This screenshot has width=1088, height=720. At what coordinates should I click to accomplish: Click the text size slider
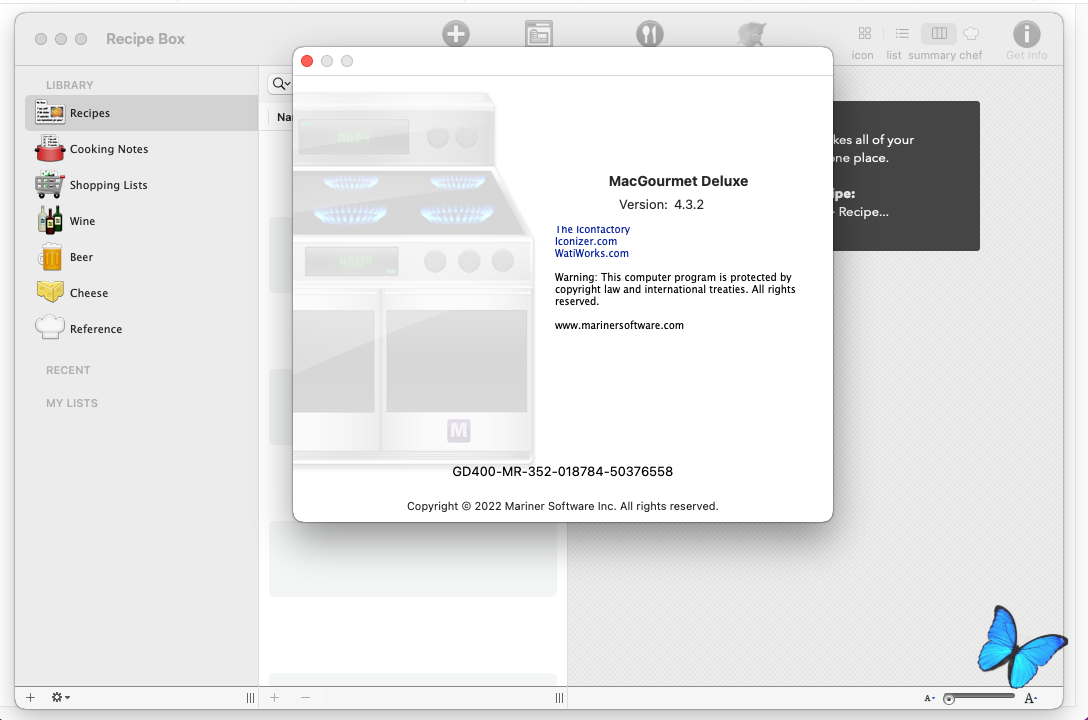point(979,698)
